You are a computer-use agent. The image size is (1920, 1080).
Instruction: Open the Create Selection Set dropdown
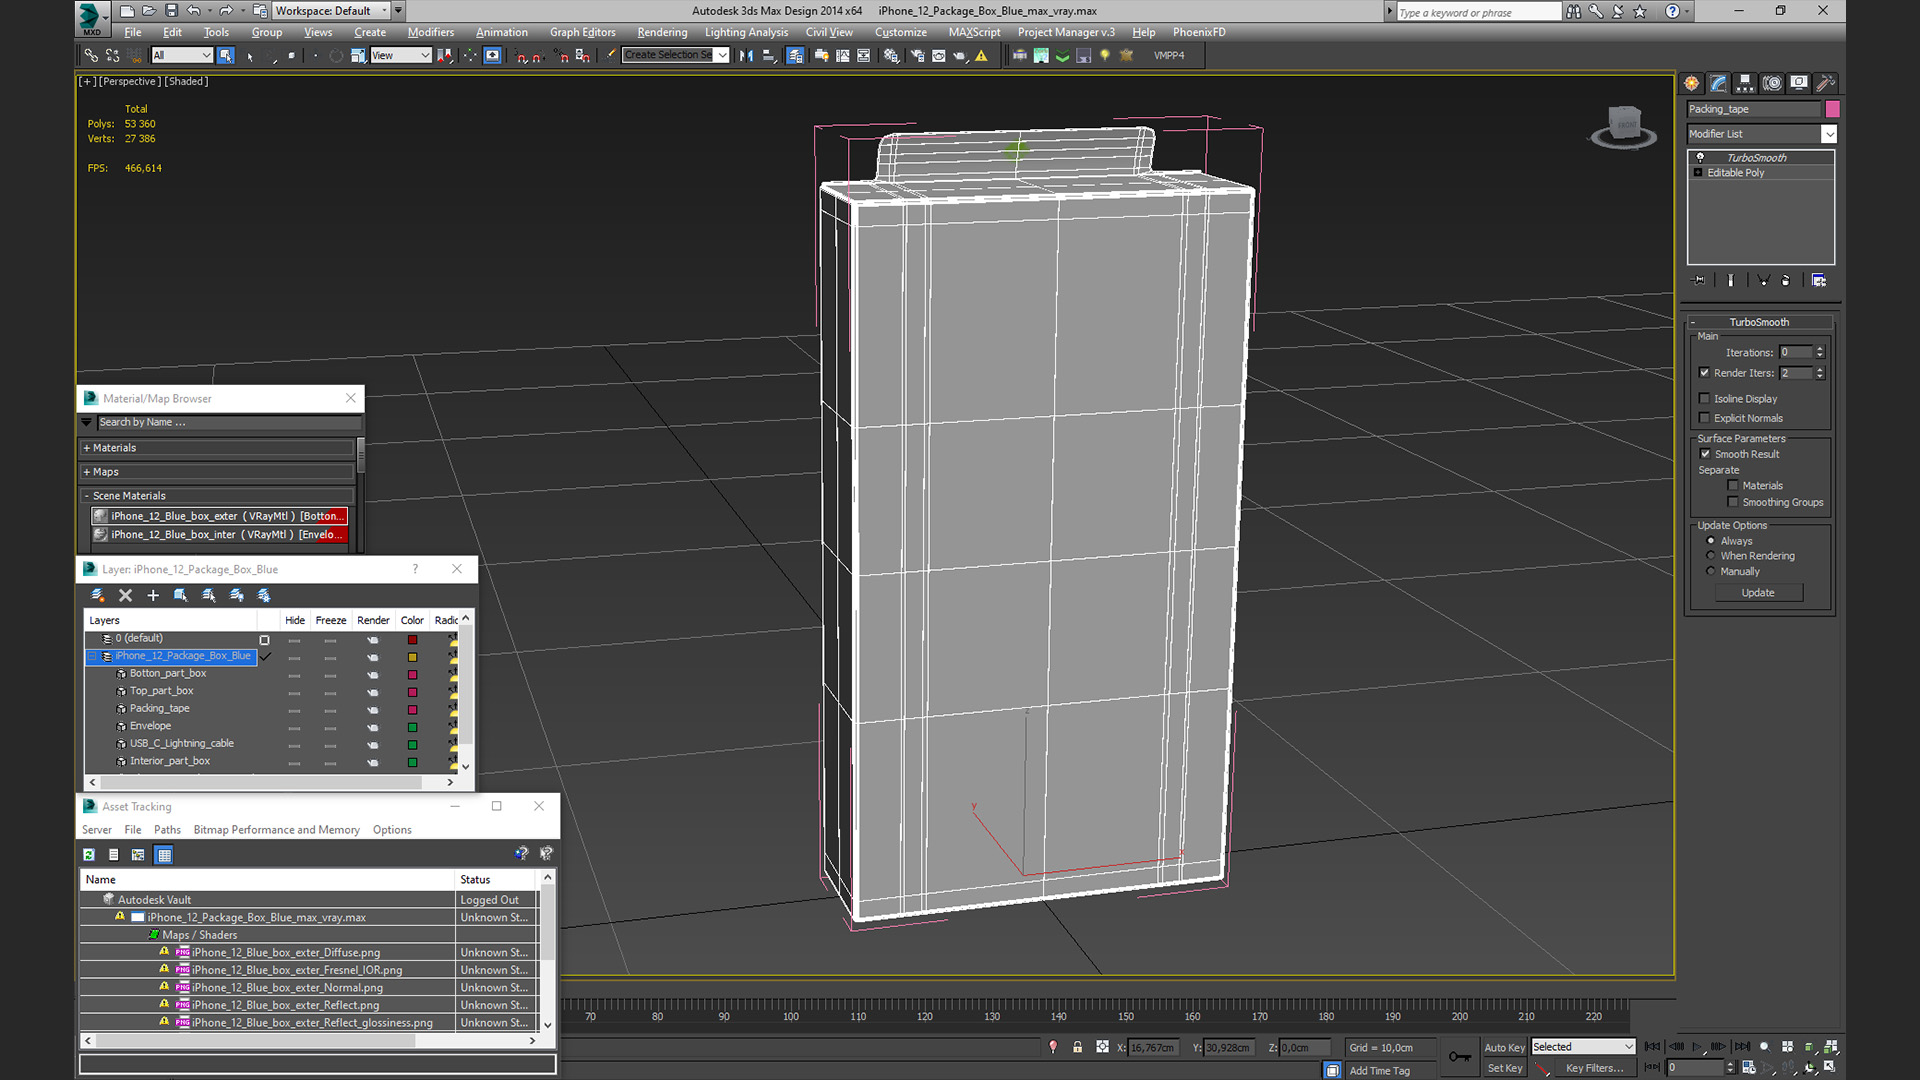(x=675, y=56)
